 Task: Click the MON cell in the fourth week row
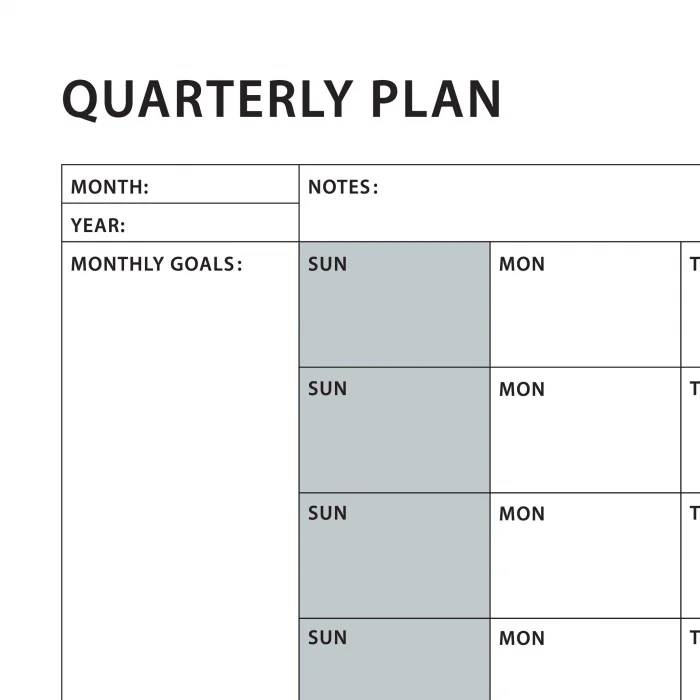[x=585, y=660]
